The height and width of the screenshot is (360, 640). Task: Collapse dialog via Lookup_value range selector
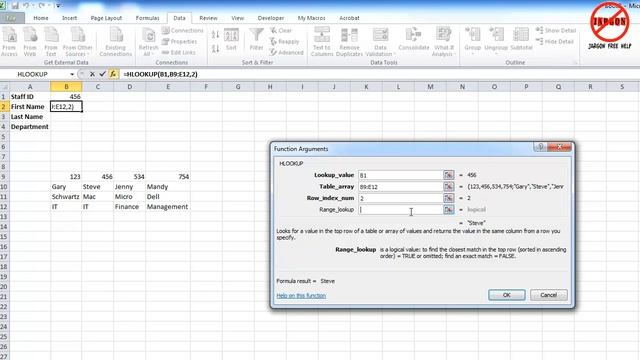point(449,175)
